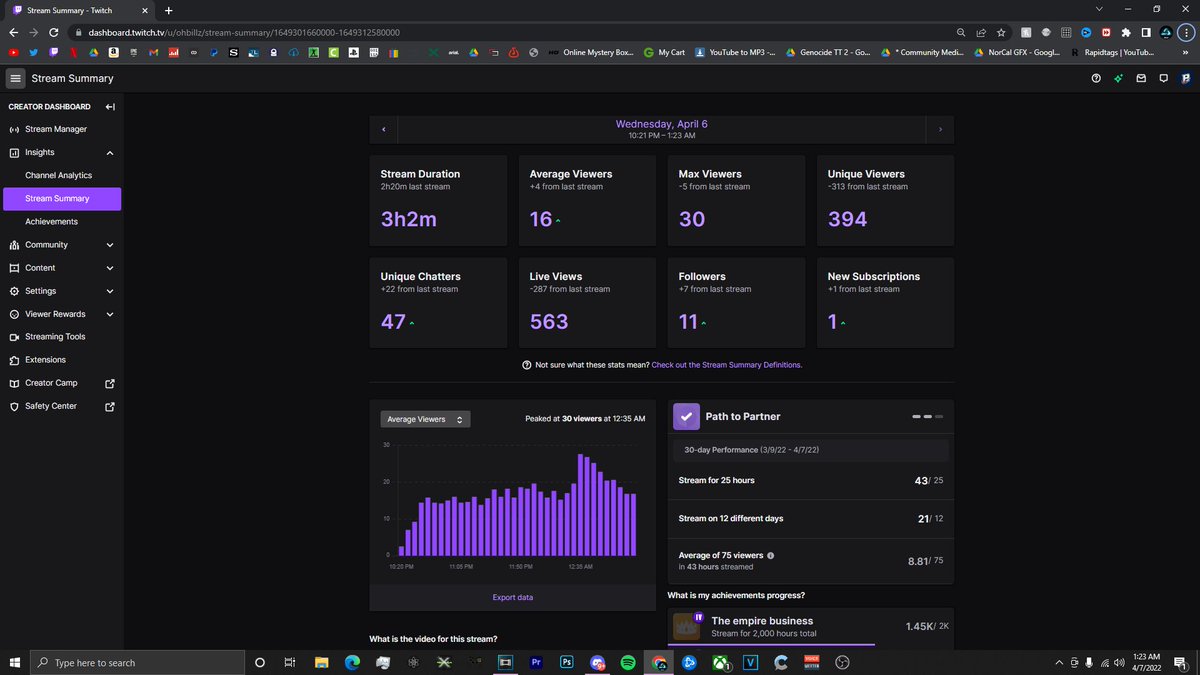Expand the Settings section
The width and height of the screenshot is (1200, 675).
tap(110, 291)
